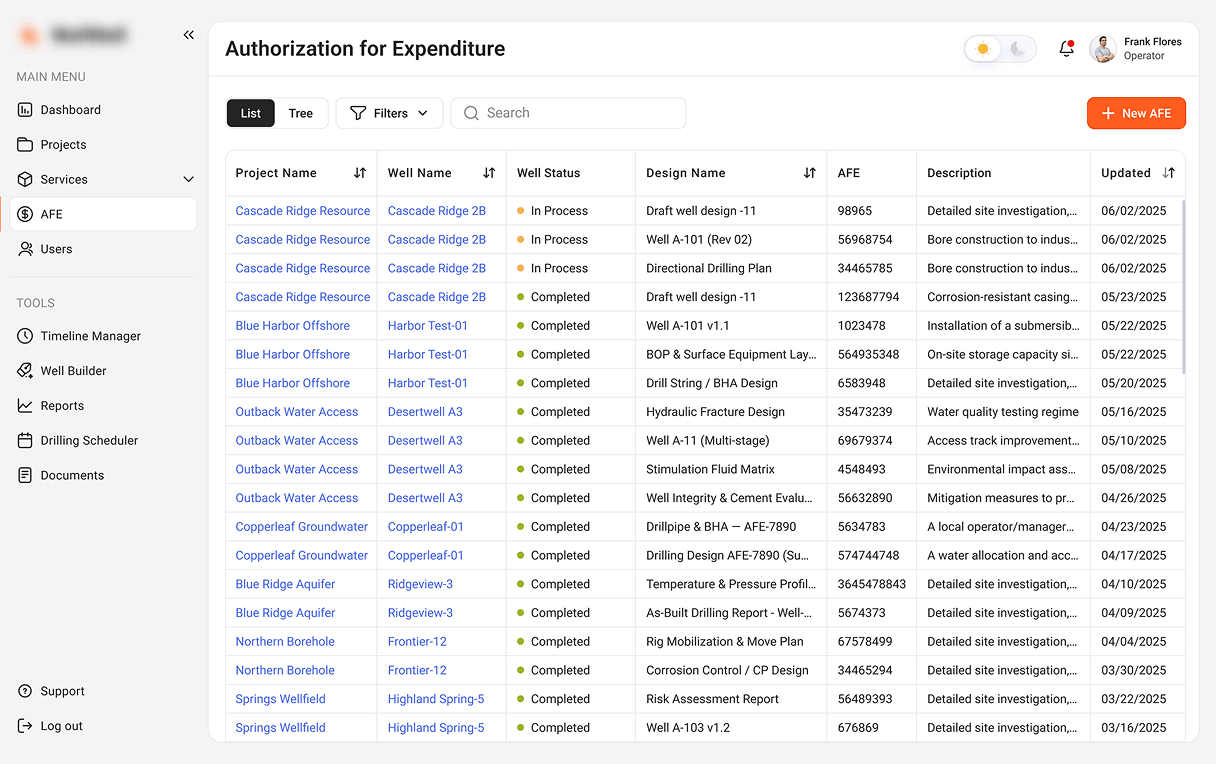Viewport: 1216px width, 764px height.
Task: Open the Filters dropdown
Action: coord(390,113)
